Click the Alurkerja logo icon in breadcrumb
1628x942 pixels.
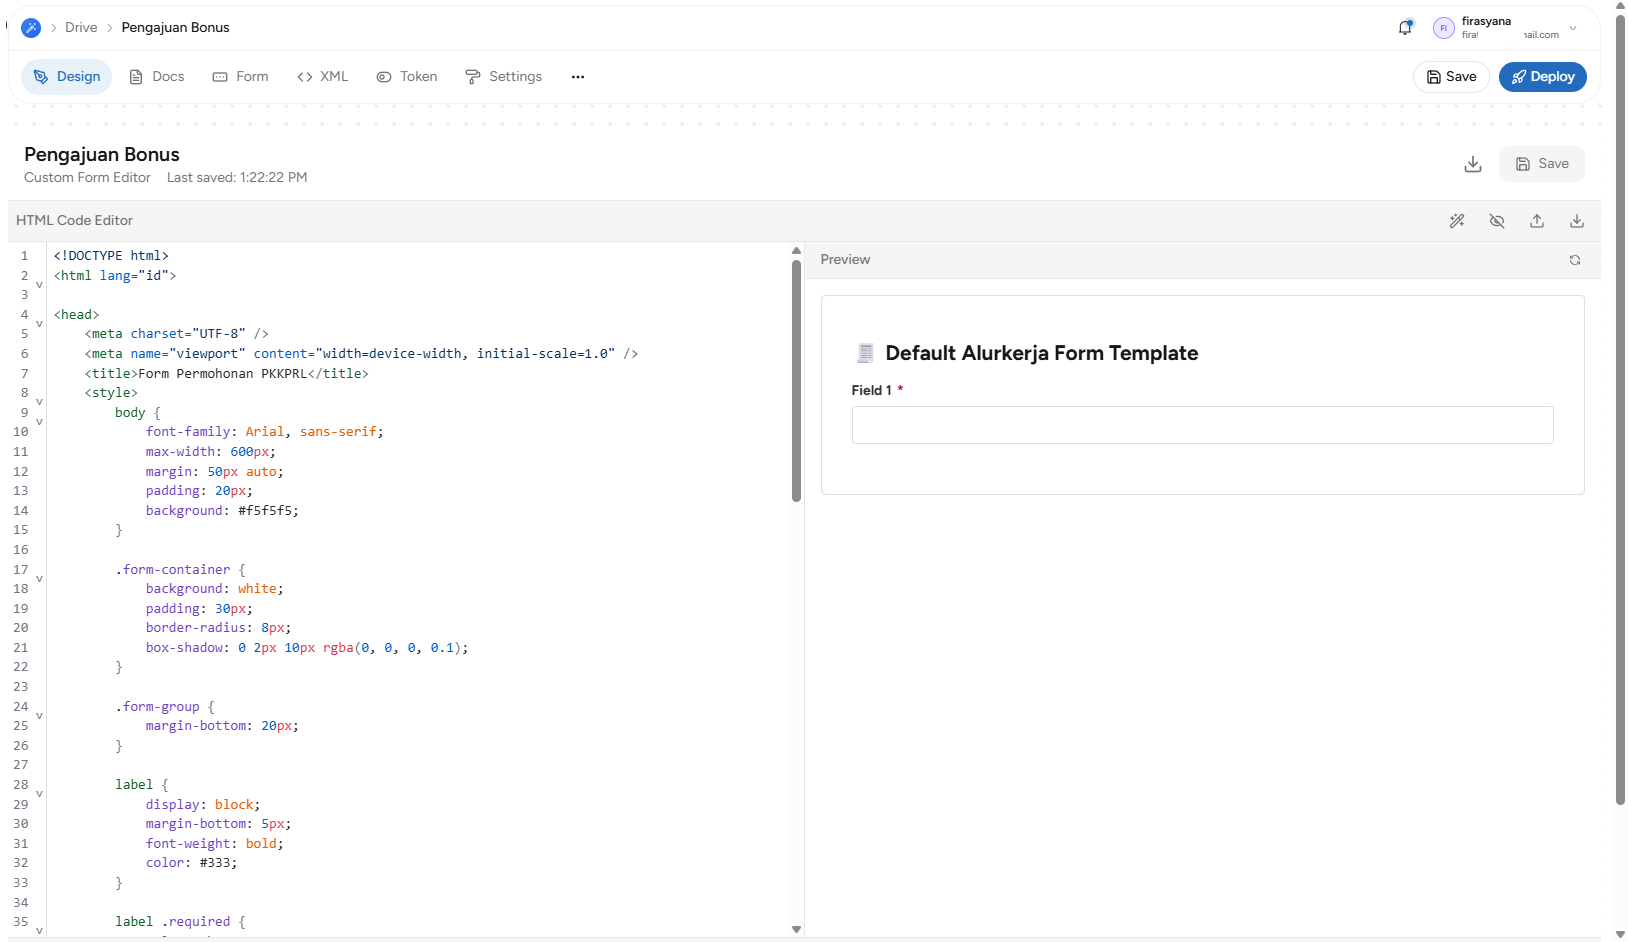(x=31, y=28)
